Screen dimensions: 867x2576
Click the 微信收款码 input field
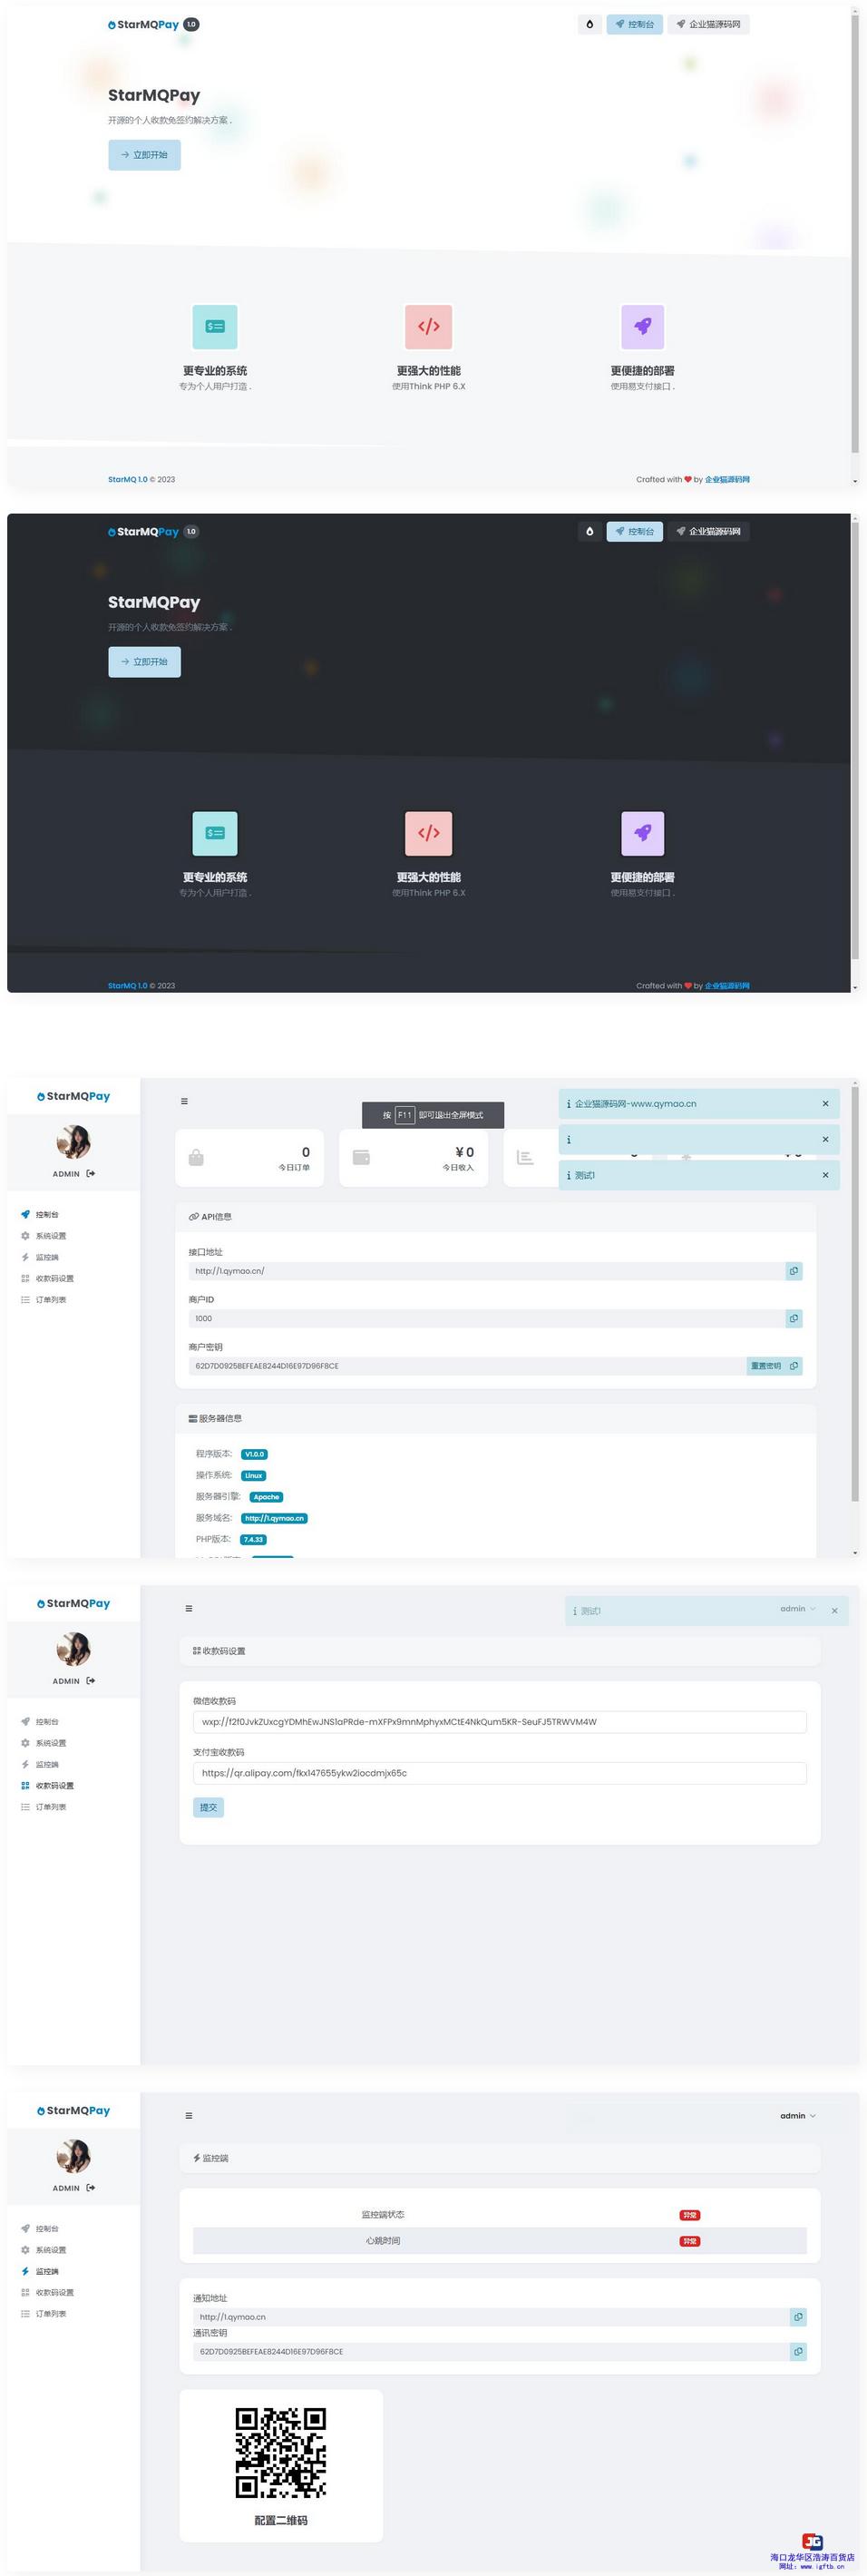coord(499,1722)
